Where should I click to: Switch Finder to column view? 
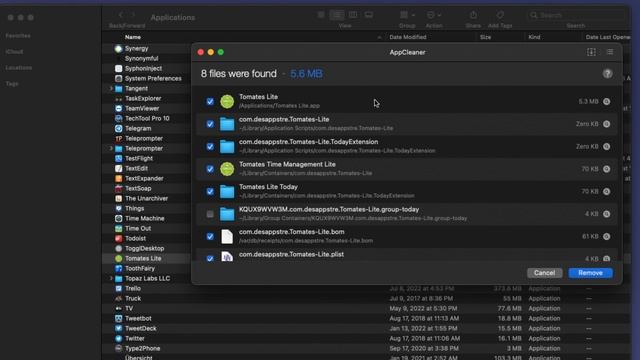353,15
